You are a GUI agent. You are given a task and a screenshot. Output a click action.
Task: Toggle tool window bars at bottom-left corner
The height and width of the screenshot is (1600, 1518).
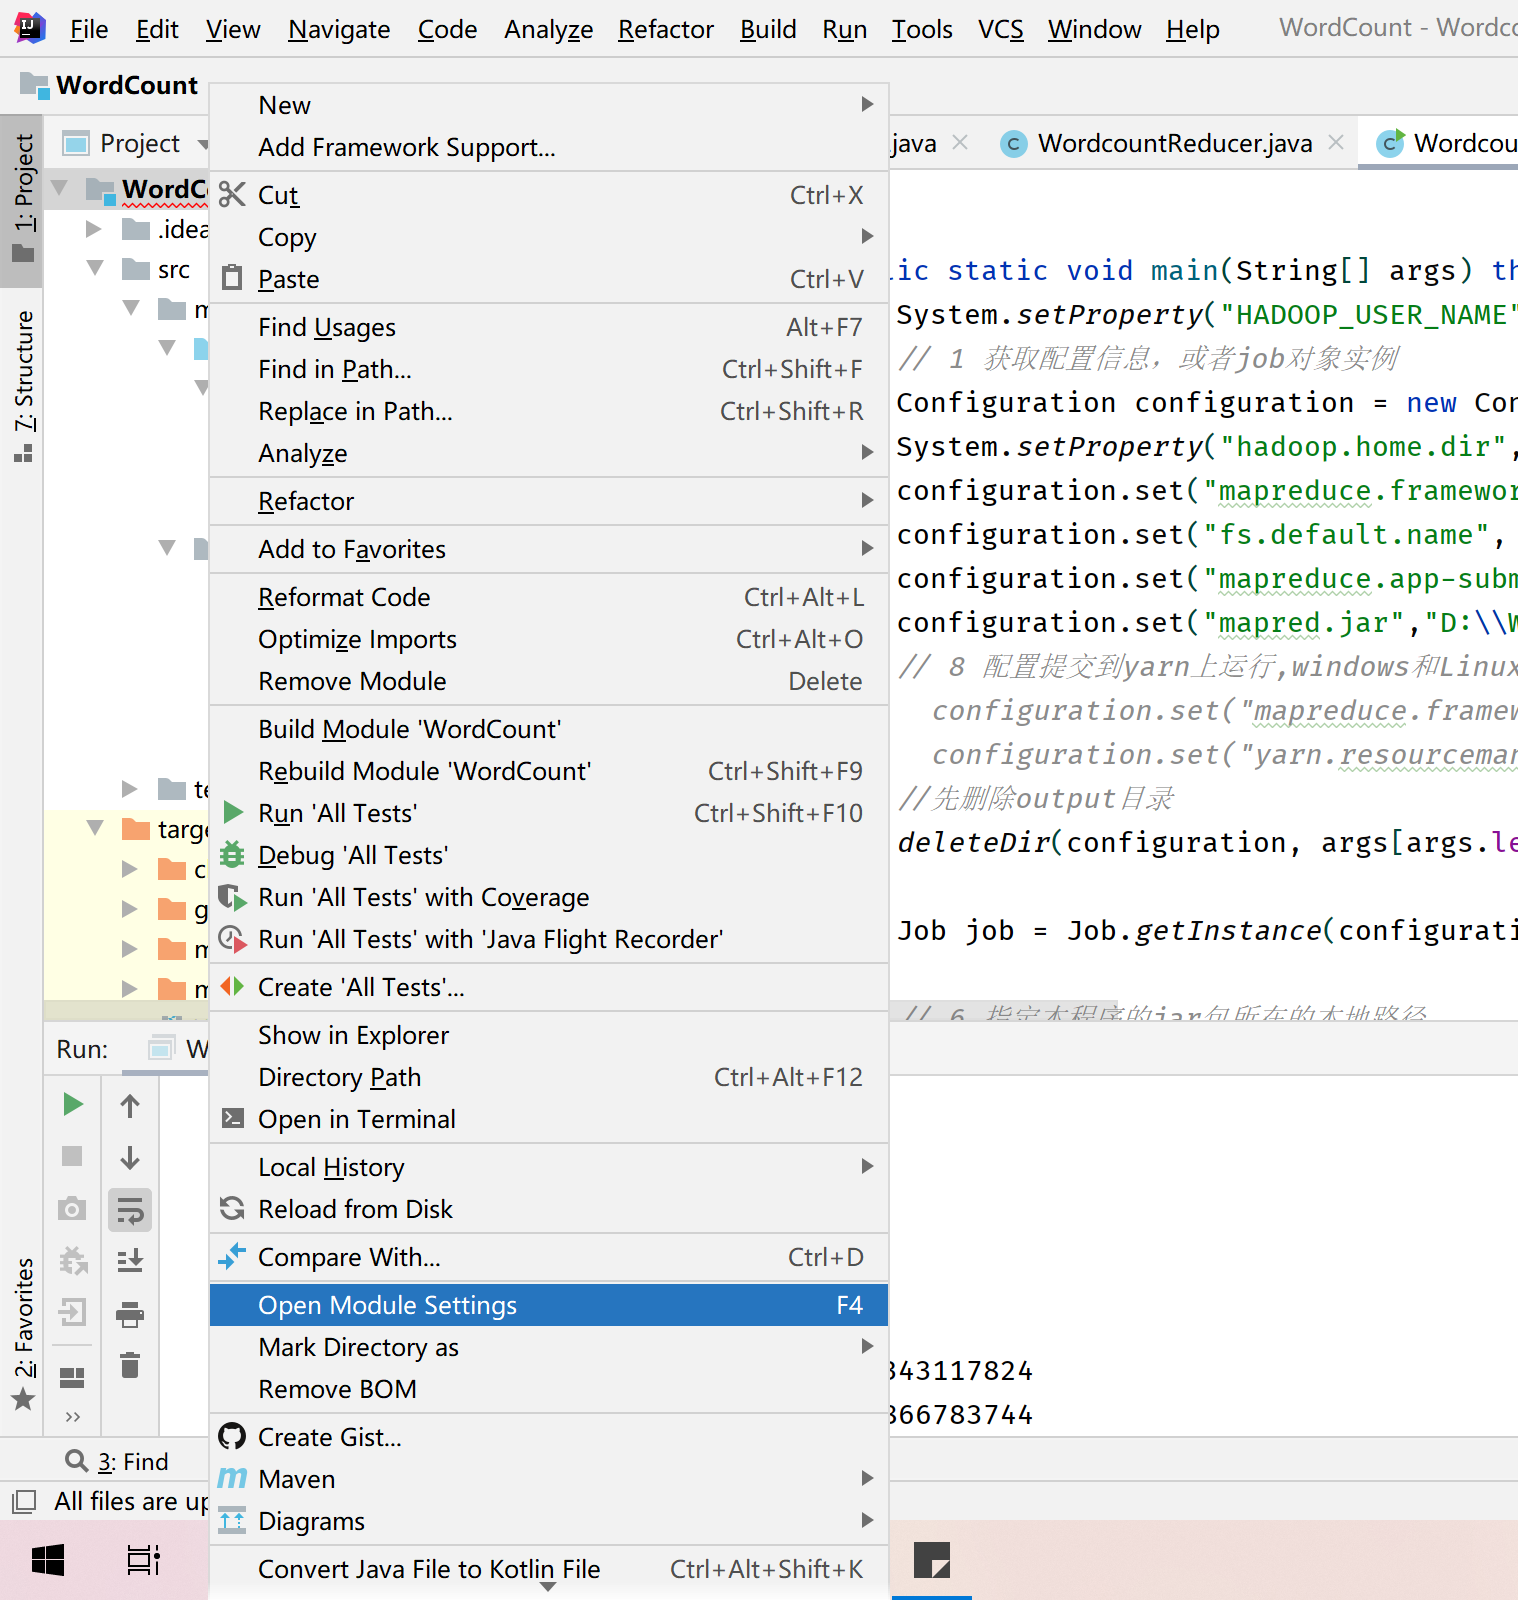23,1501
